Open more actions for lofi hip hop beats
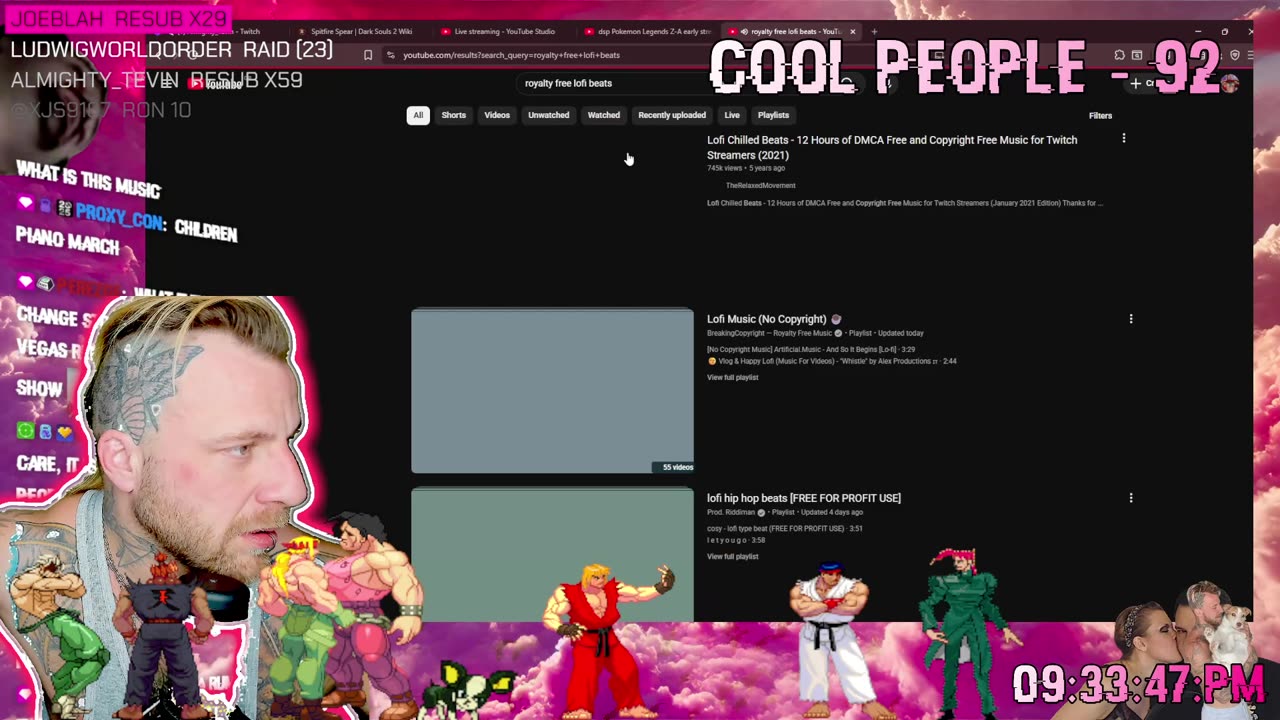The image size is (1280, 720). point(1131,498)
